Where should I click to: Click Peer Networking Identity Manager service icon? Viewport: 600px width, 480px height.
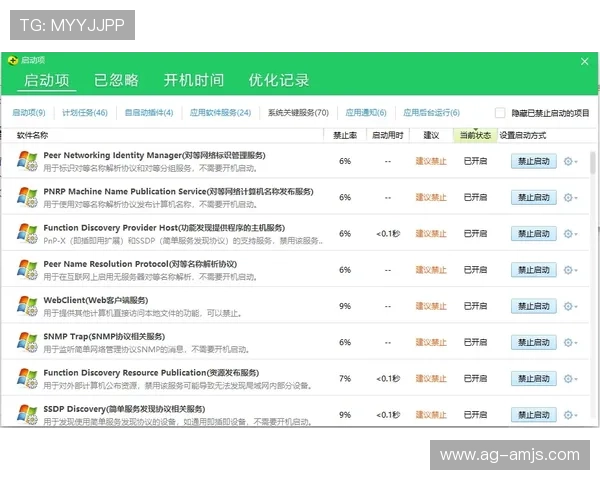click(27, 161)
